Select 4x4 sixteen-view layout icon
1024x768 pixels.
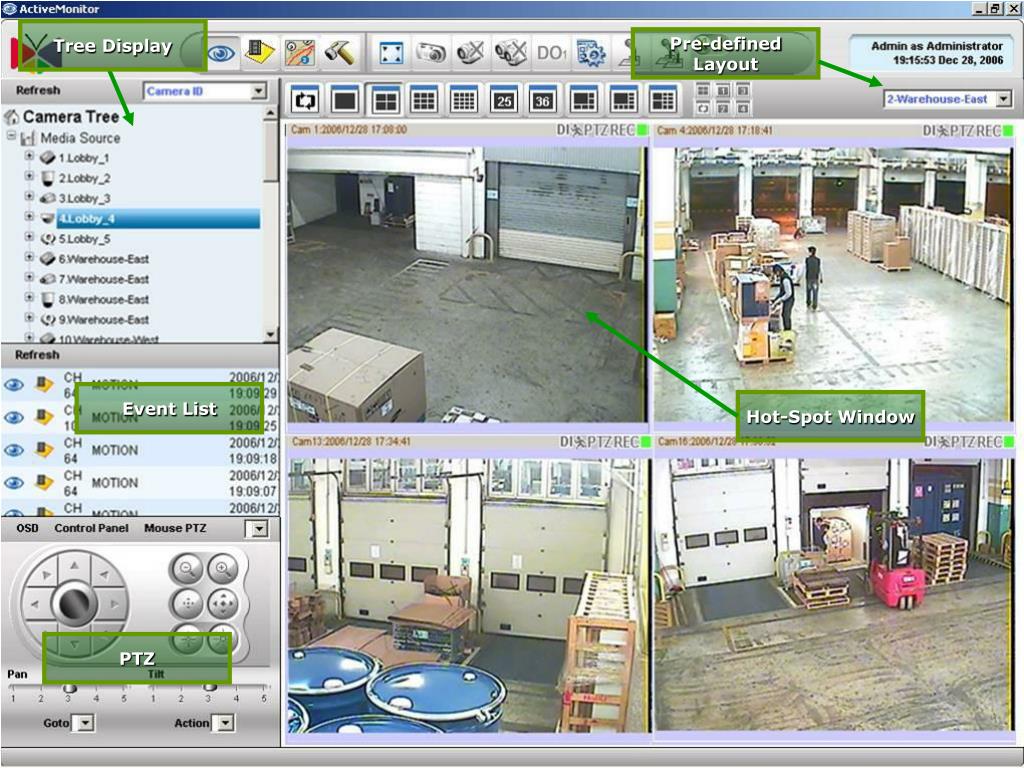pos(464,100)
